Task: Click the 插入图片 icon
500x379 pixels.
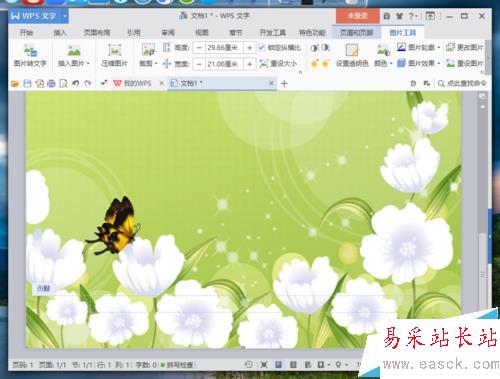Action: [x=74, y=50]
